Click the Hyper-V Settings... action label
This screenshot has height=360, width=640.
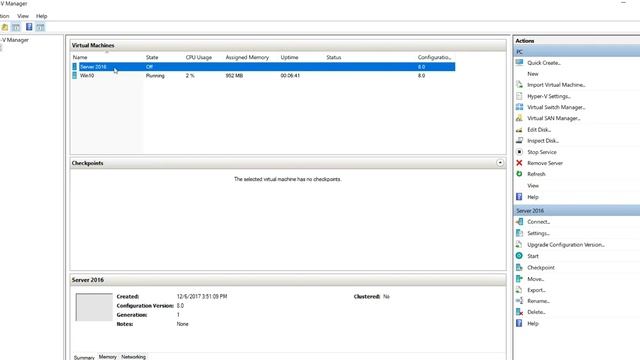549,96
